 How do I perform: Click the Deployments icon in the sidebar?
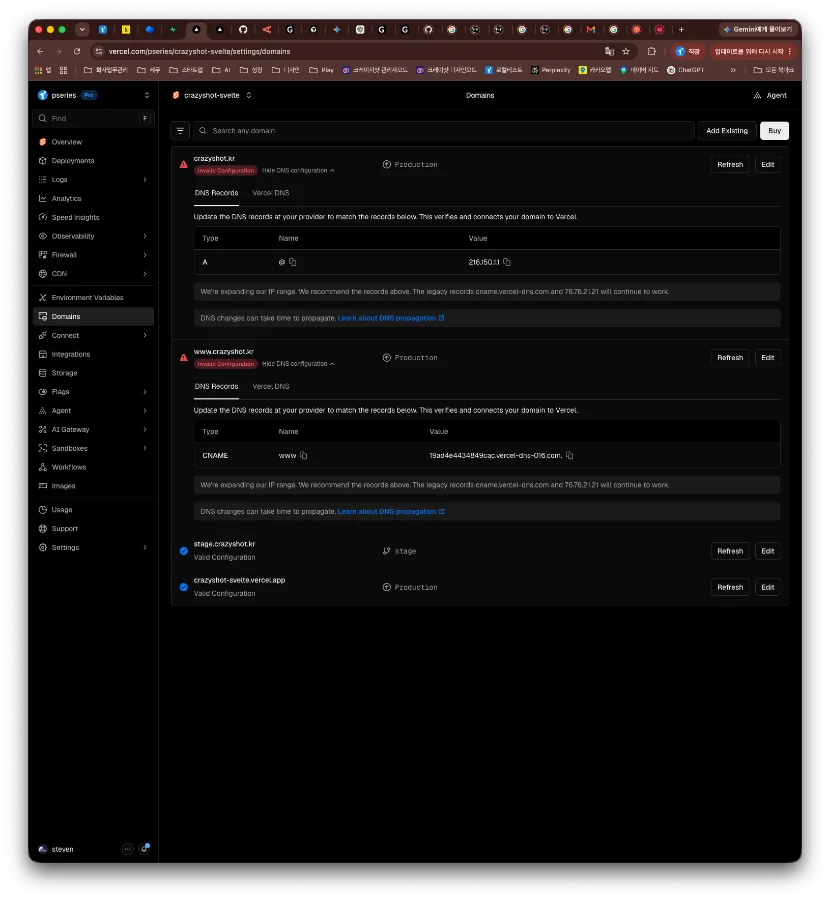pos(42,161)
